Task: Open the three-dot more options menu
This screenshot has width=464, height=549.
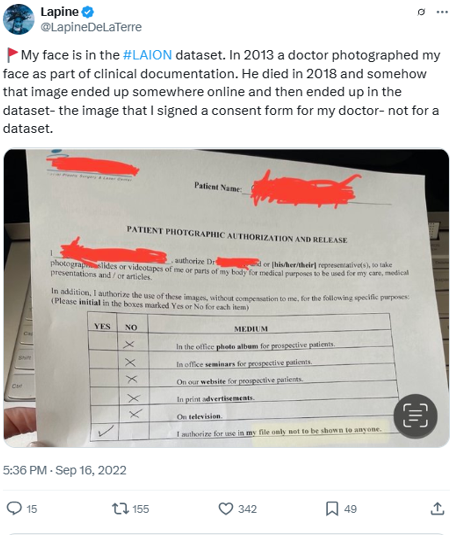Action: [442, 12]
